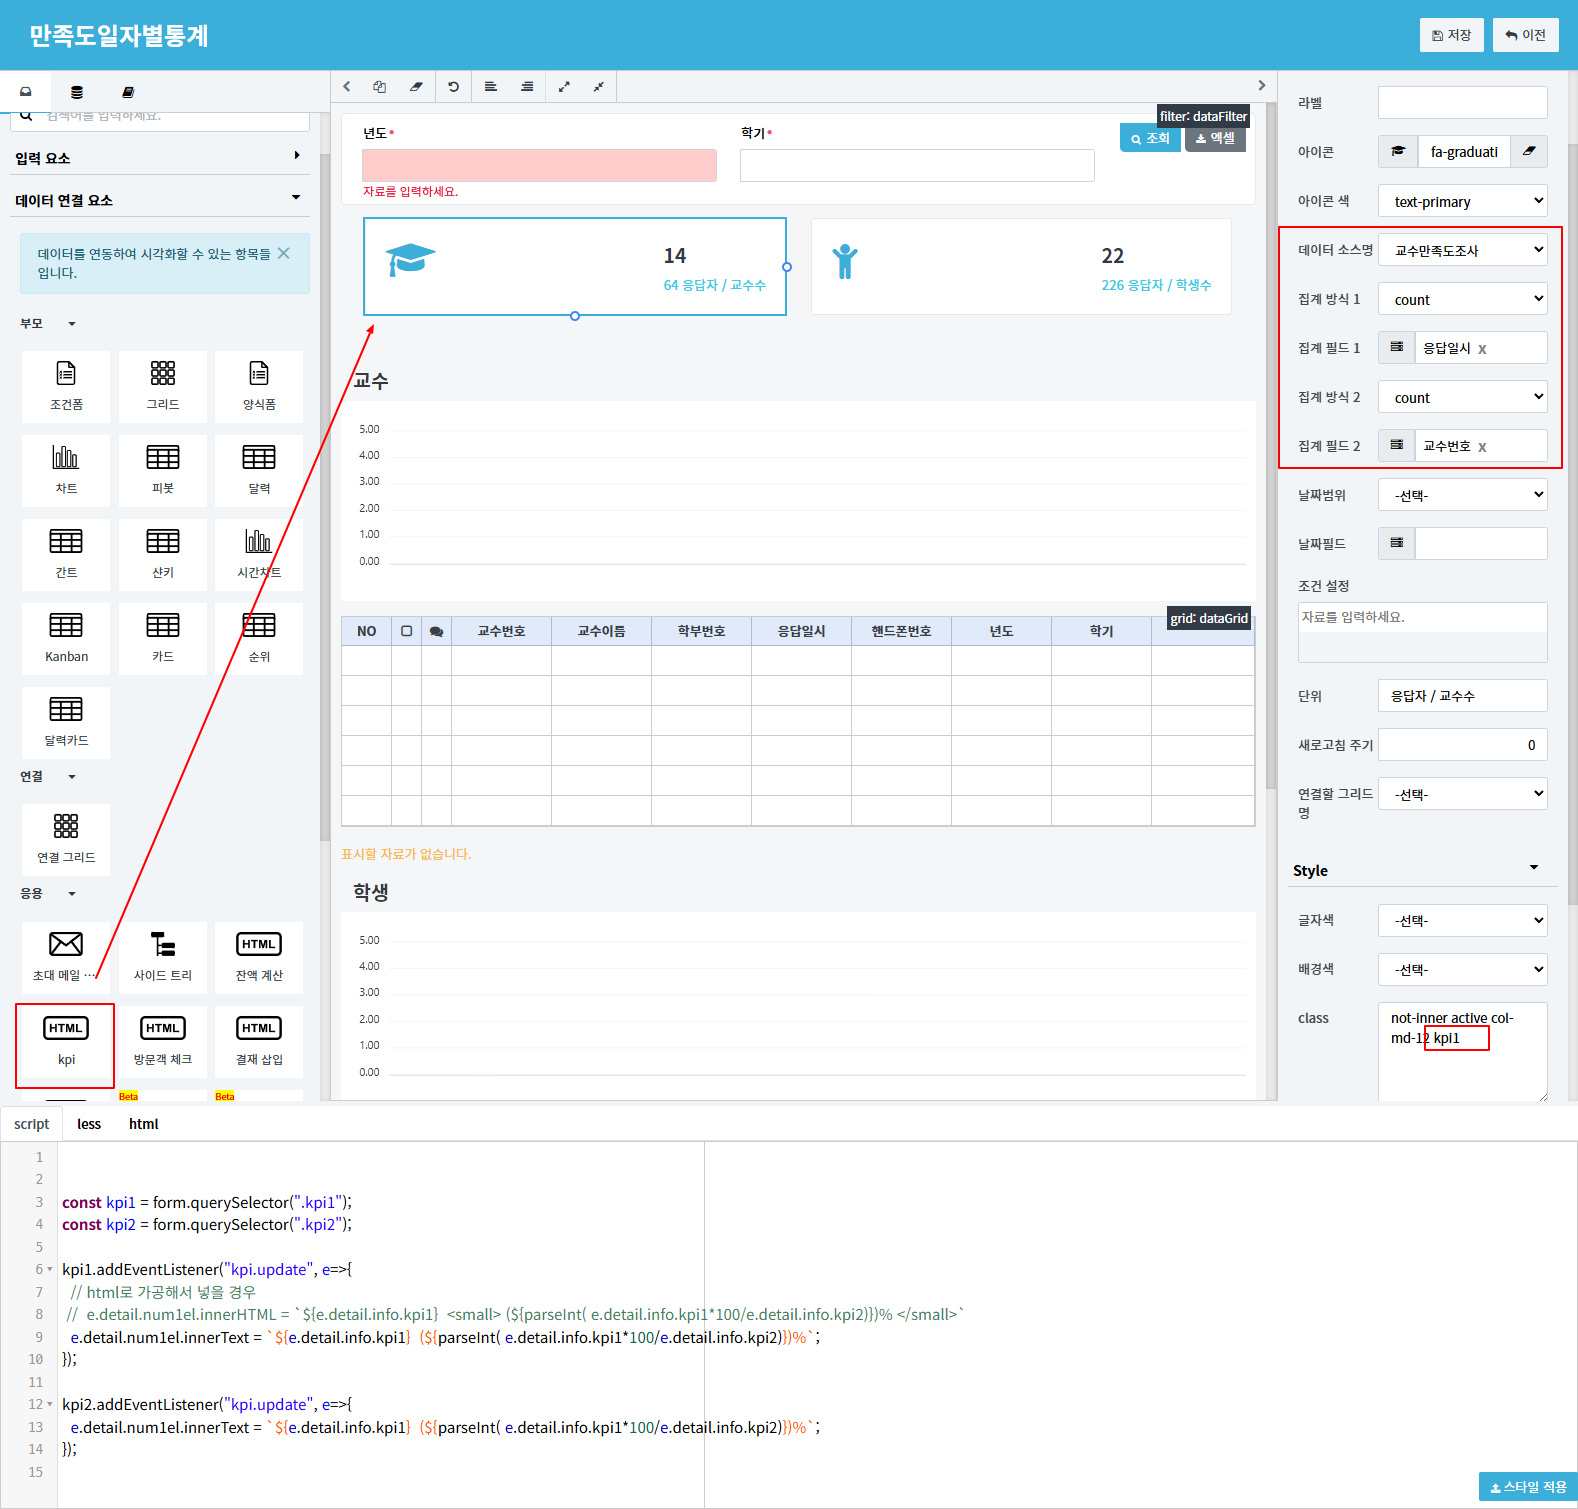This screenshot has width=1578, height=1509.
Task: Switch to the database tab icon
Action: [77, 92]
